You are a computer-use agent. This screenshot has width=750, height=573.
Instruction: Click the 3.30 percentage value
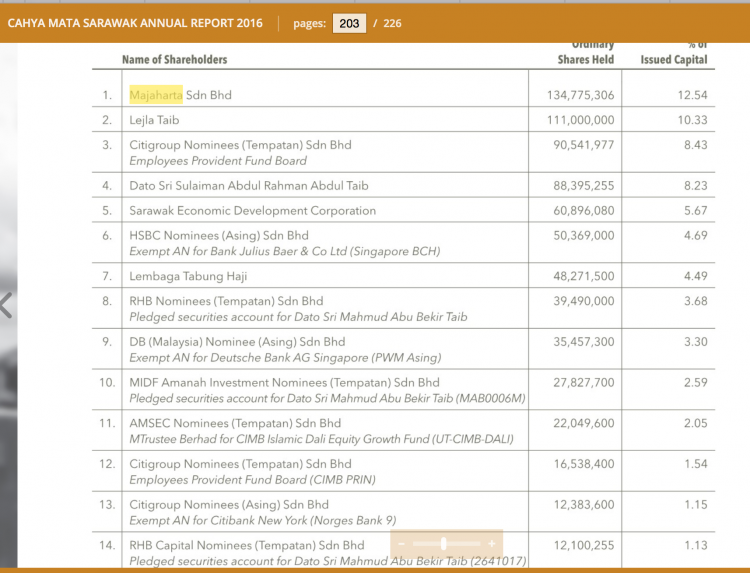pos(695,342)
